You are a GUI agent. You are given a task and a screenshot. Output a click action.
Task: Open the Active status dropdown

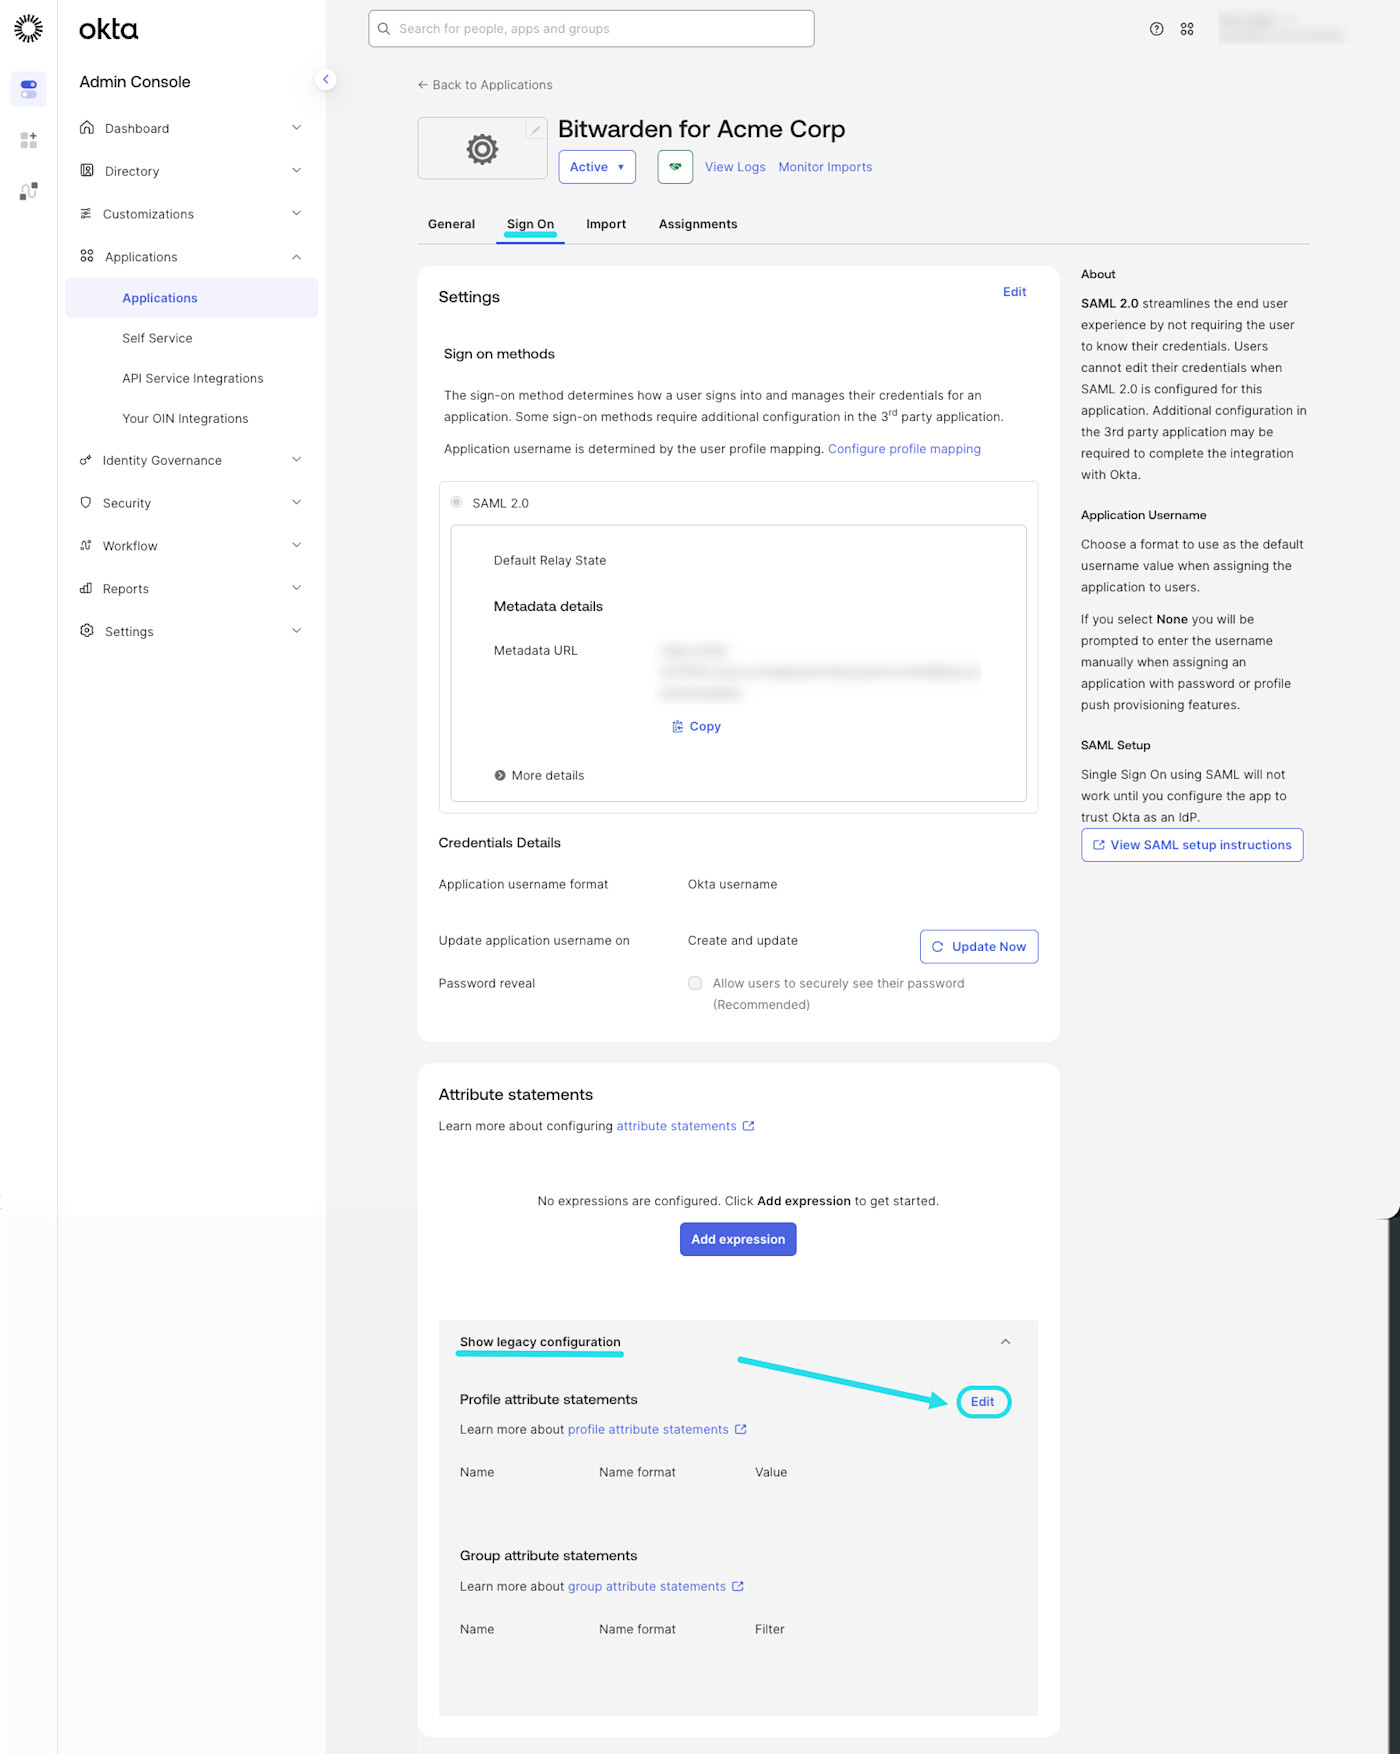pos(597,167)
